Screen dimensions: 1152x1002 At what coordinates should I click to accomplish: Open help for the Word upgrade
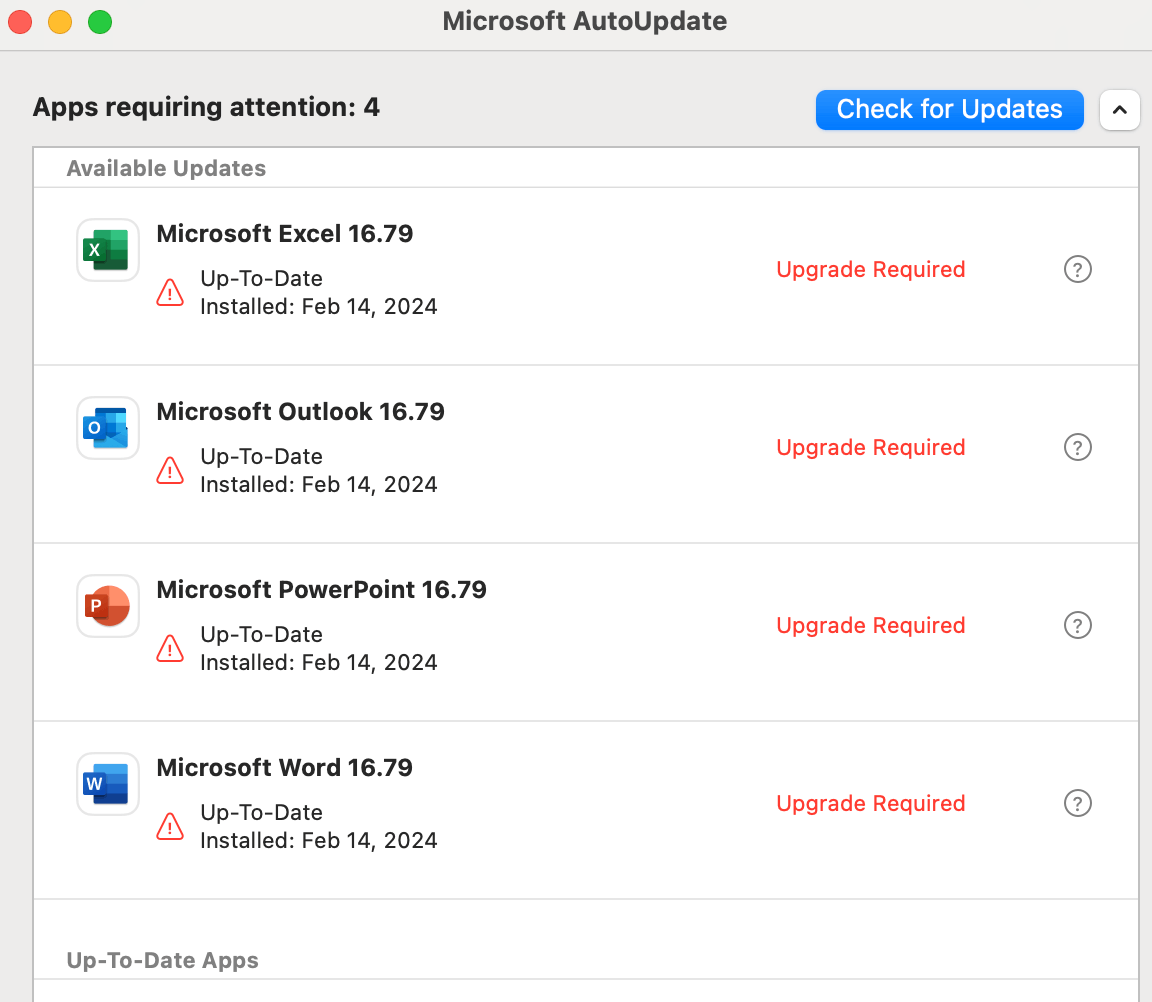(1078, 803)
